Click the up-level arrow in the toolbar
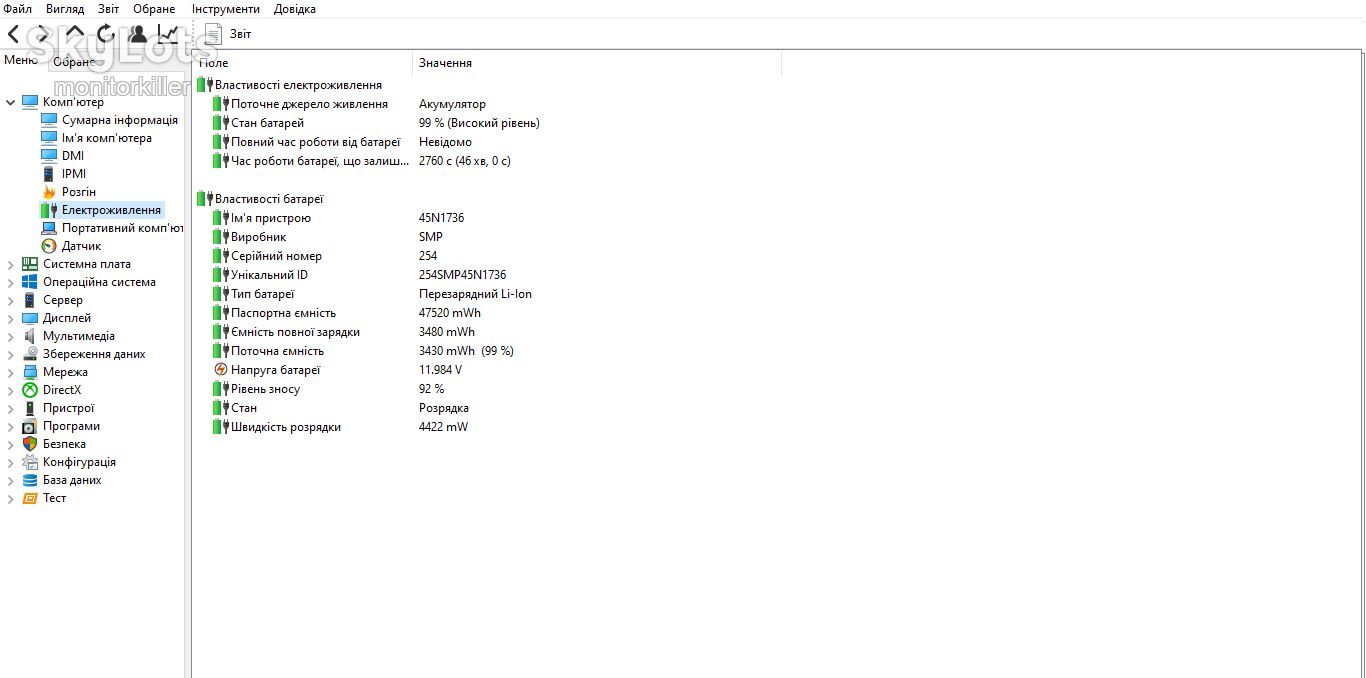This screenshot has width=1366, height=678. point(75,34)
